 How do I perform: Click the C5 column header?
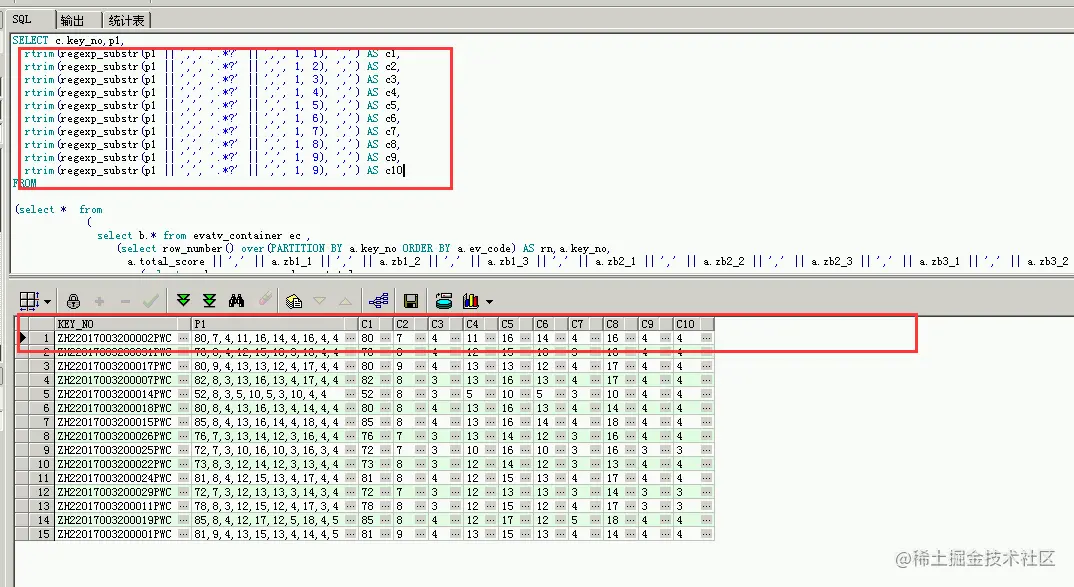pos(516,324)
